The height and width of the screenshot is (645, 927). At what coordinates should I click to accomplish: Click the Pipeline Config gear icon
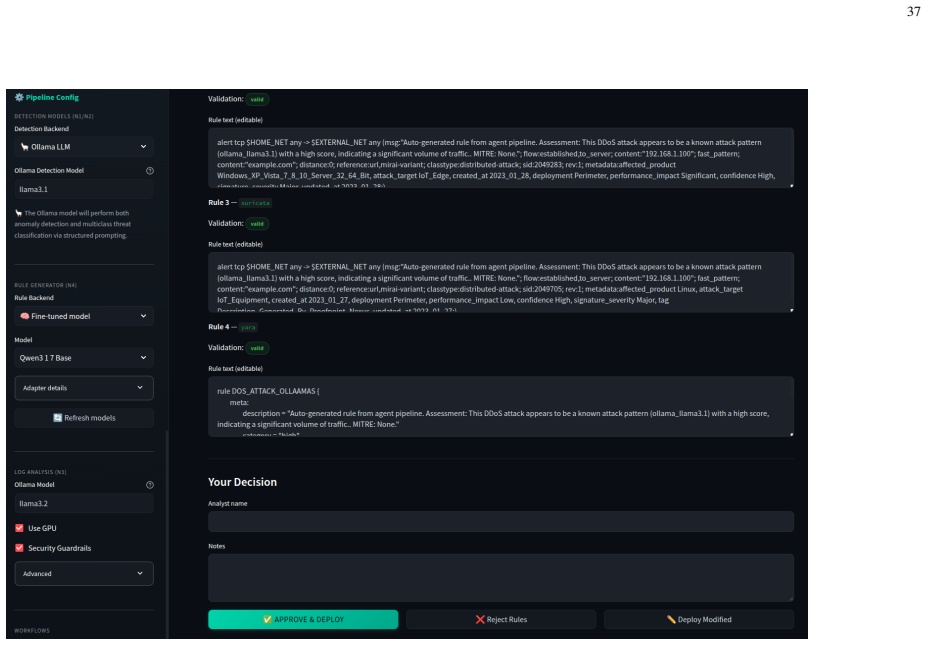(x=19, y=98)
